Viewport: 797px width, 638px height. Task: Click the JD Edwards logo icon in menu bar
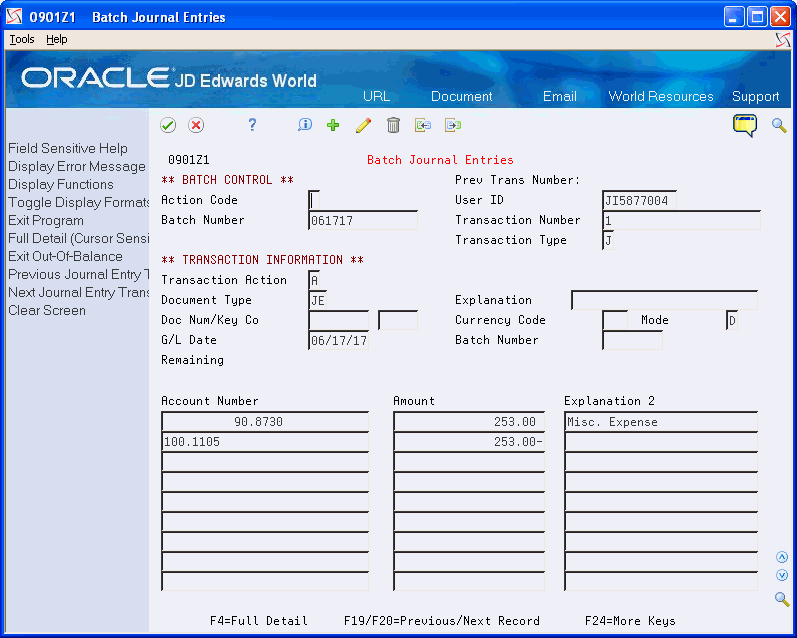click(x=783, y=40)
